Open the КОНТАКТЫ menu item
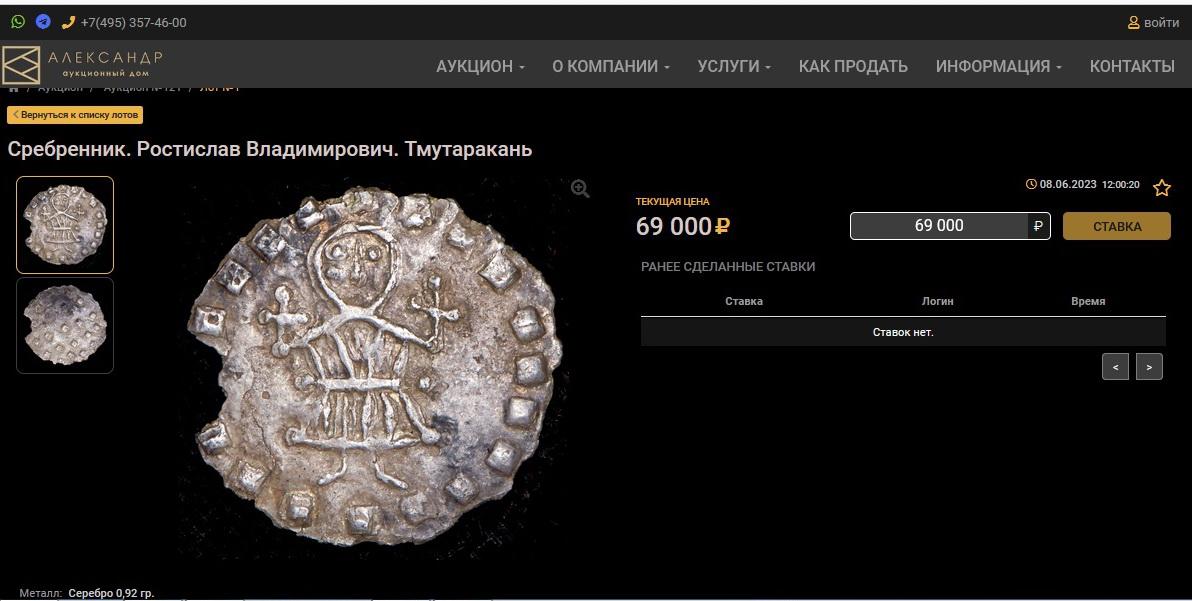 pos(1132,66)
